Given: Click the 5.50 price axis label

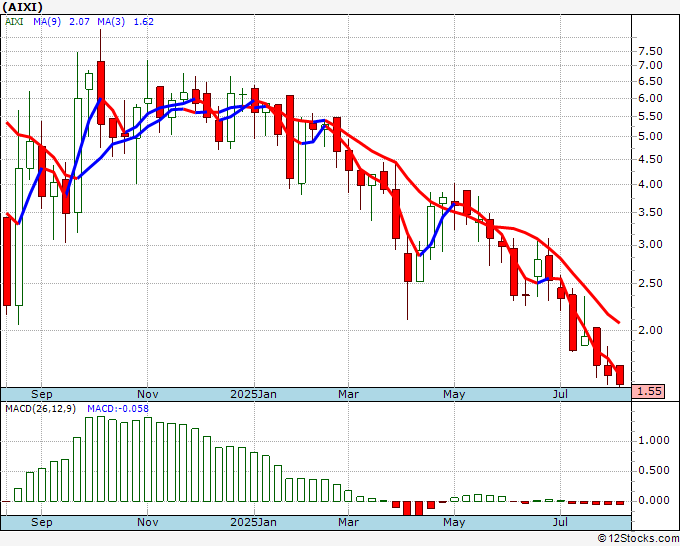Looking at the screenshot, I should 651,117.
